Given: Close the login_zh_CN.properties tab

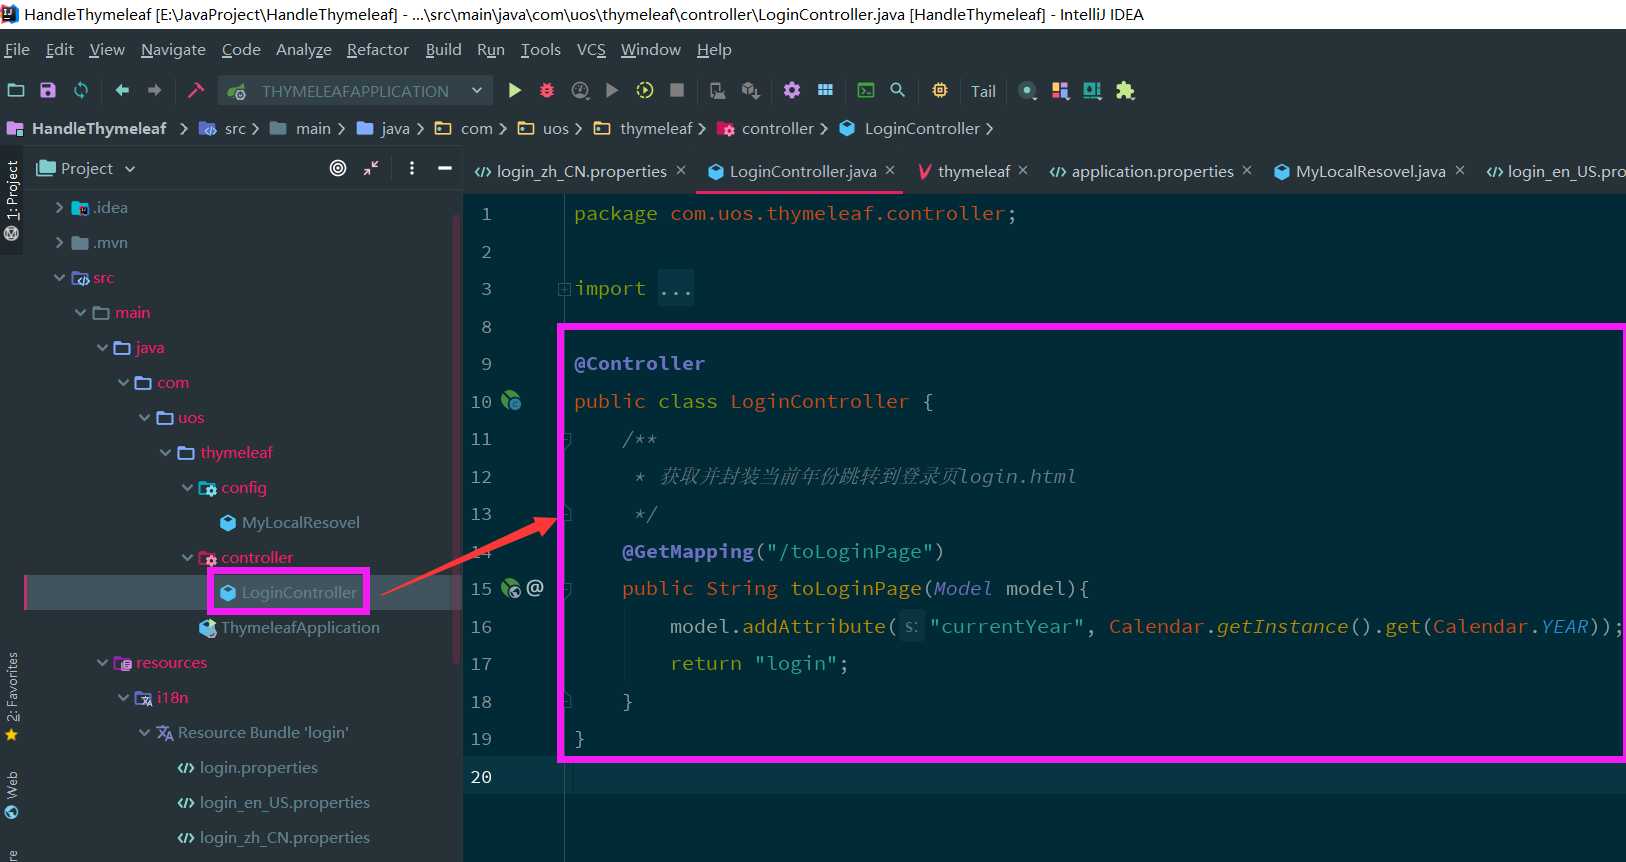Looking at the screenshot, I should pyautogui.click(x=681, y=170).
